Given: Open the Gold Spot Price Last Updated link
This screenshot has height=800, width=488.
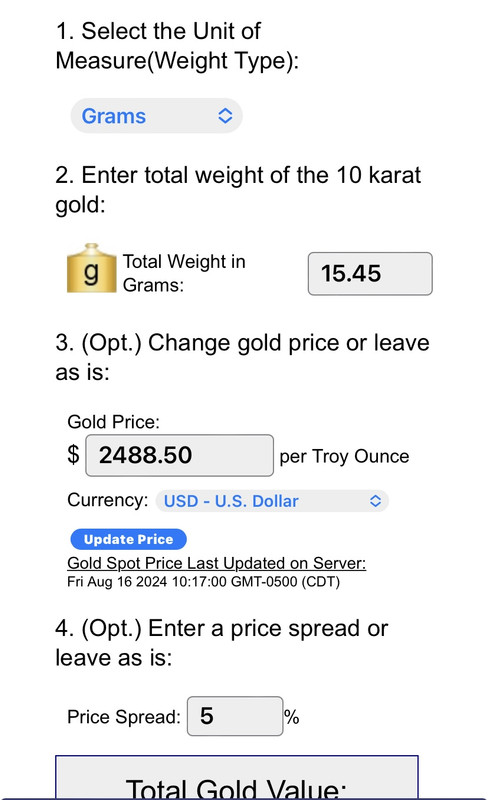Looking at the screenshot, I should [216, 563].
